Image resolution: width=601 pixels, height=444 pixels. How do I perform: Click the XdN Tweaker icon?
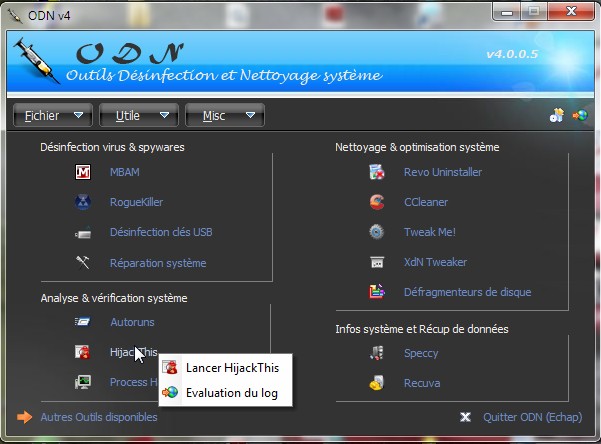click(x=377, y=262)
